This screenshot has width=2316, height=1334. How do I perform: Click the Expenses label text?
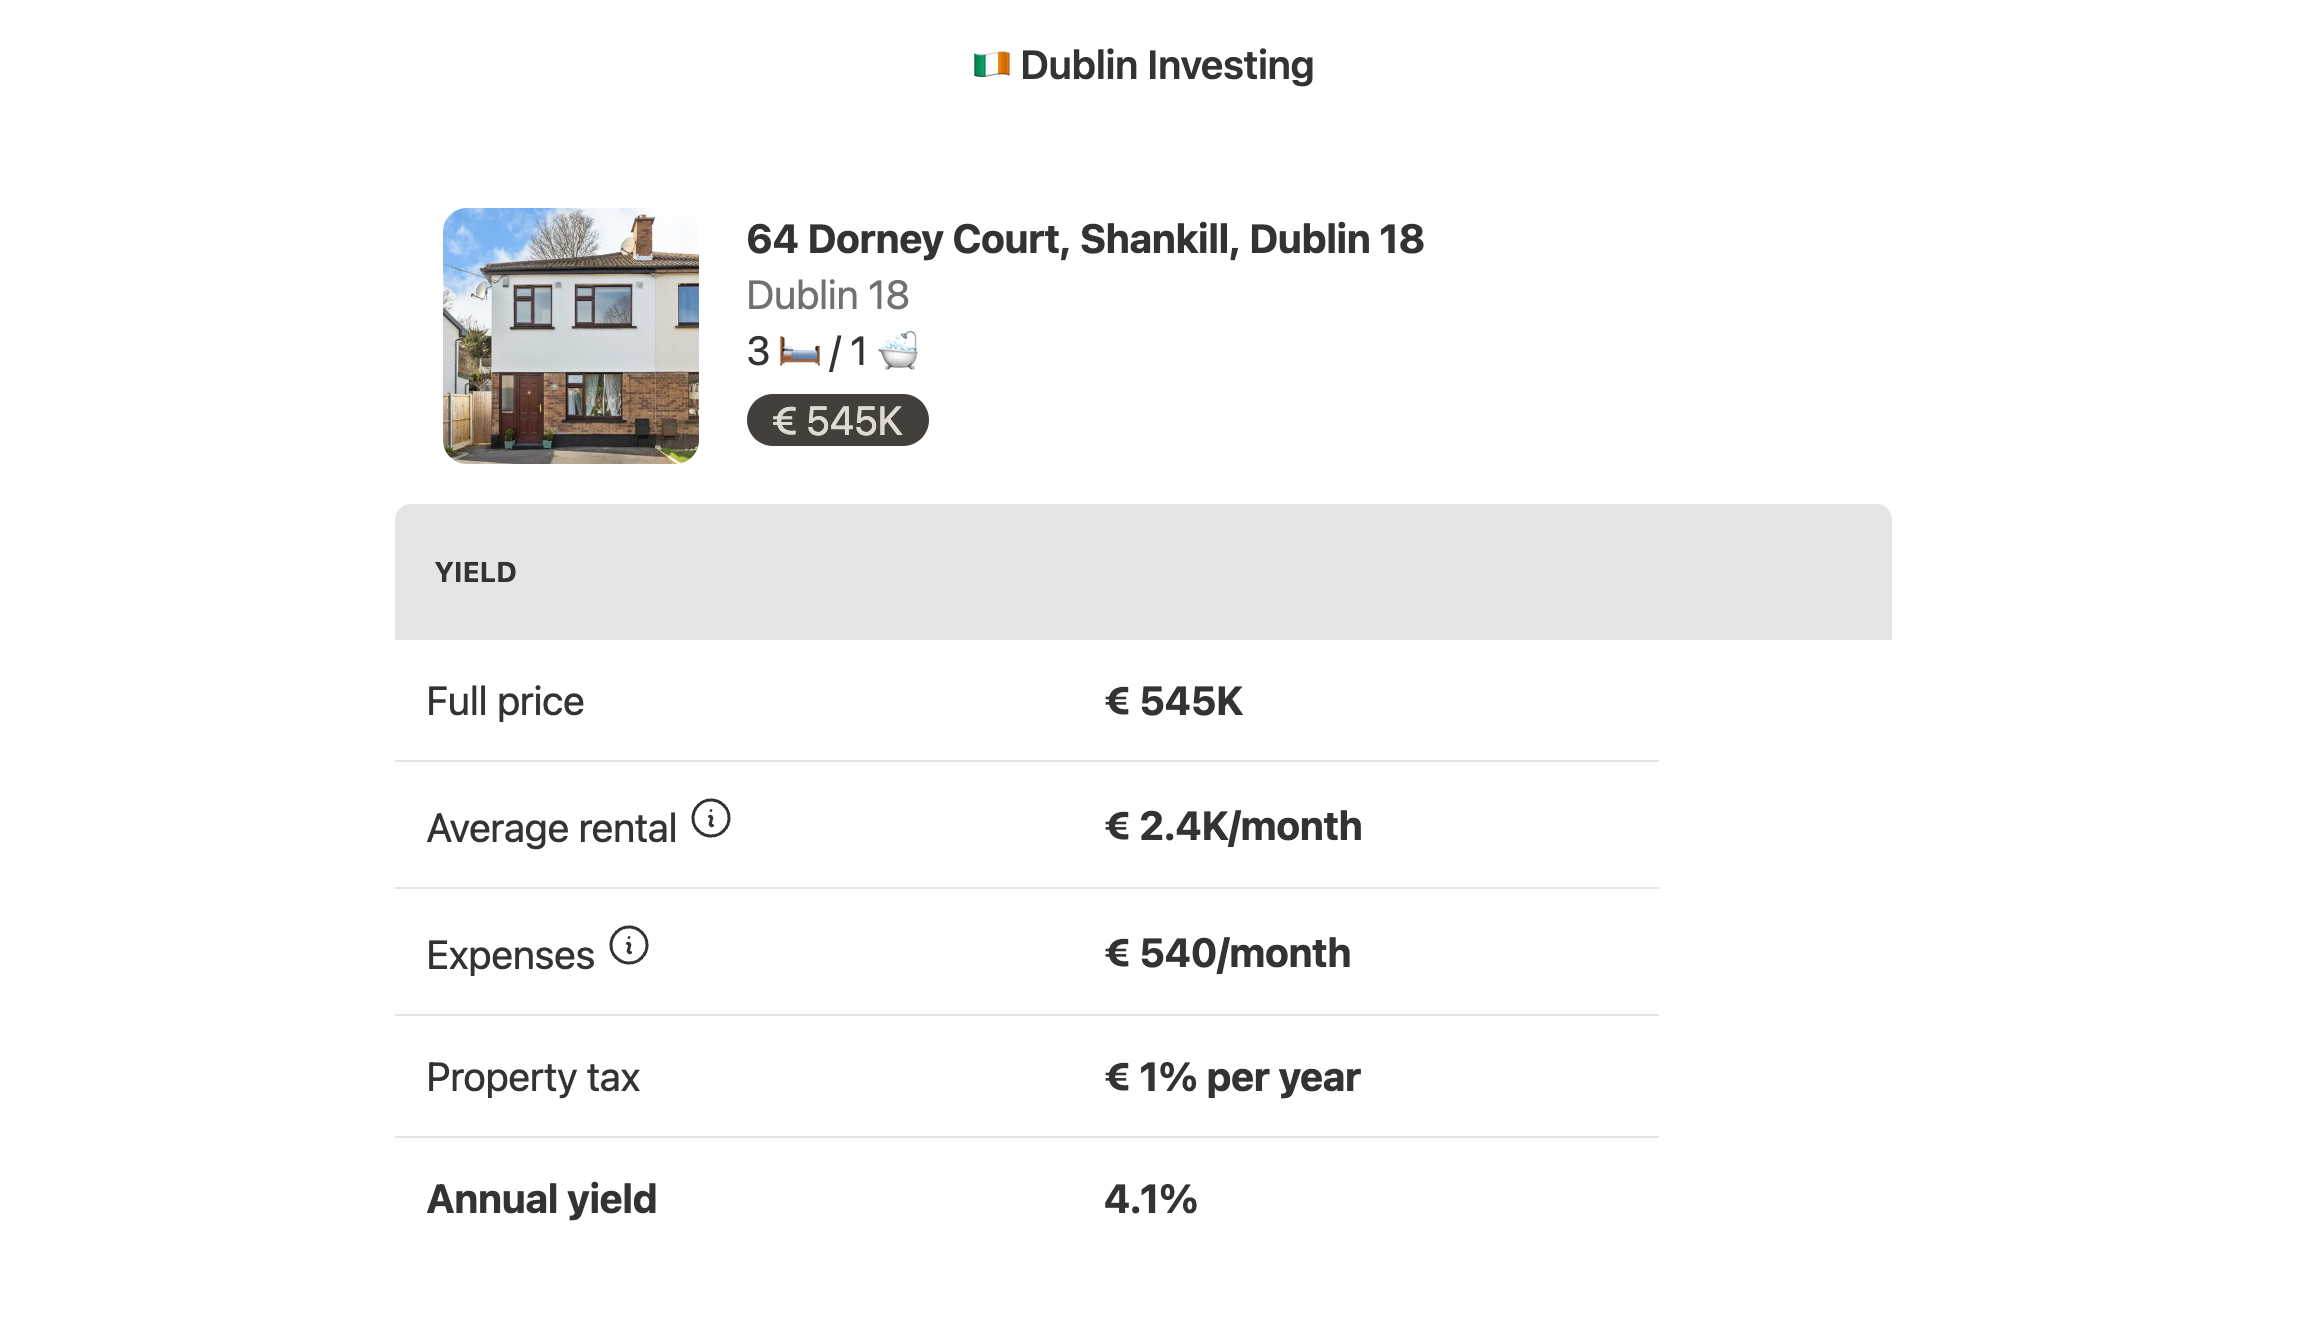coord(510,956)
